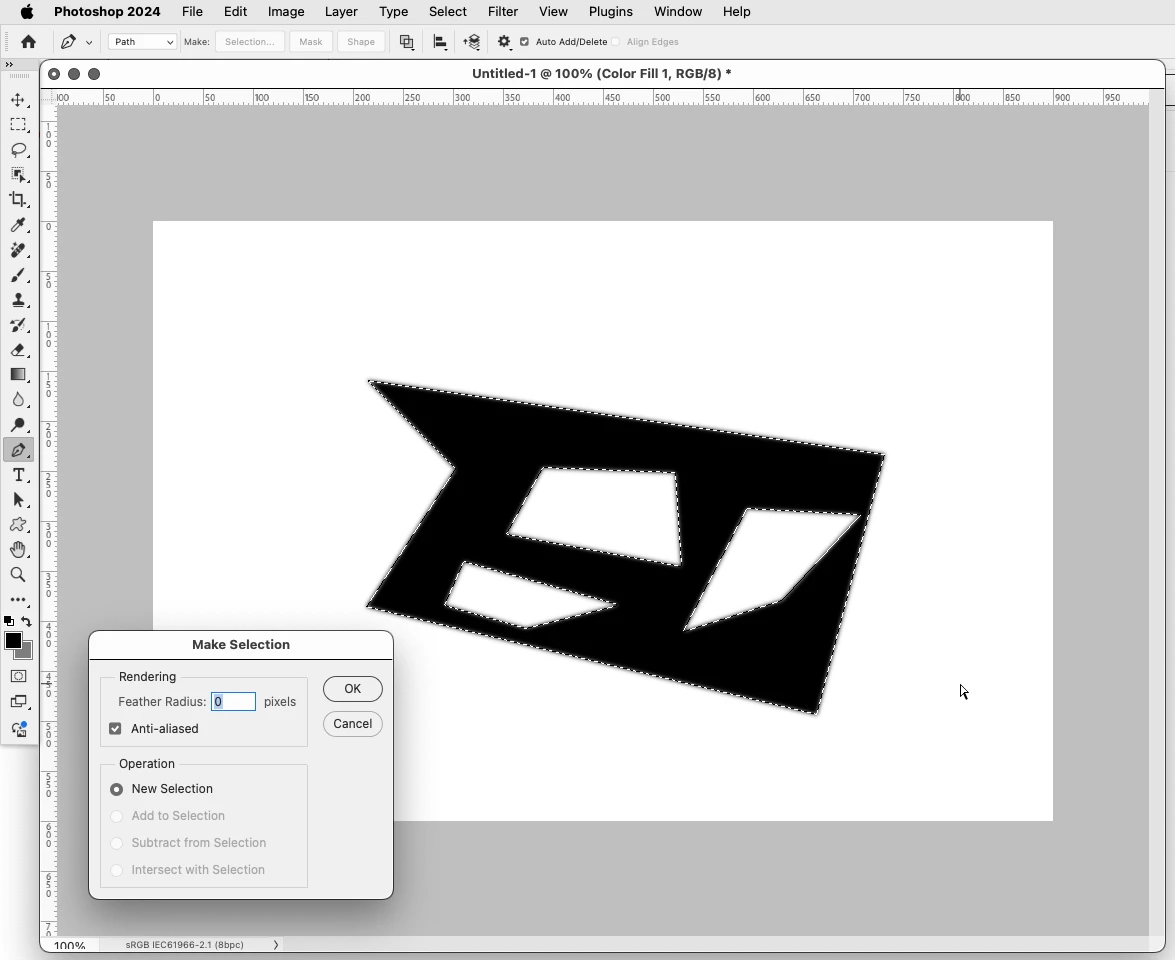Open the generative share icon below Screen Mode
Image resolution: width=1175 pixels, height=960 pixels.
tap(19, 729)
